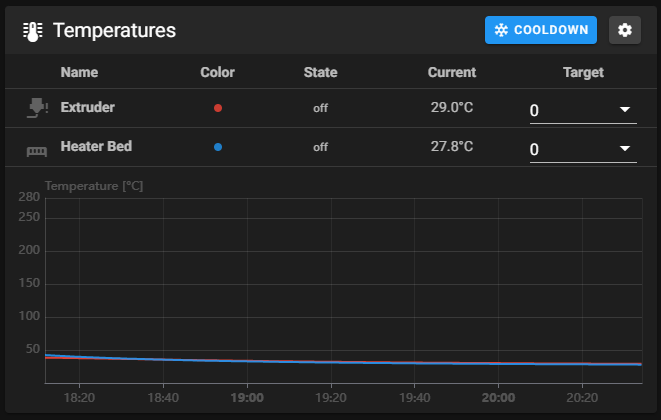Open temperature panel settings gear

coord(625,30)
